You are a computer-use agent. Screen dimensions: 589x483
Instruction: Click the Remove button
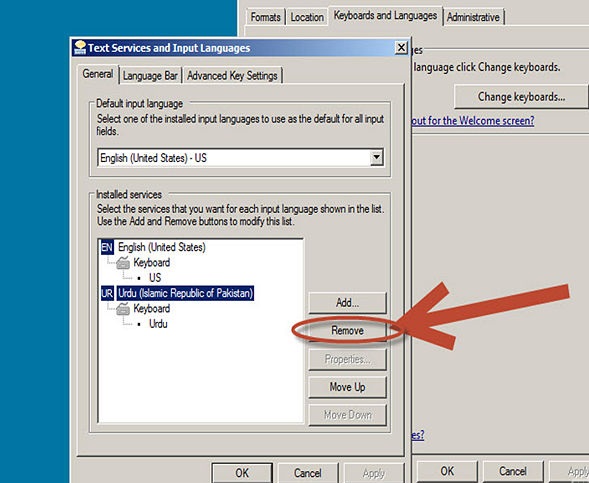click(347, 331)
